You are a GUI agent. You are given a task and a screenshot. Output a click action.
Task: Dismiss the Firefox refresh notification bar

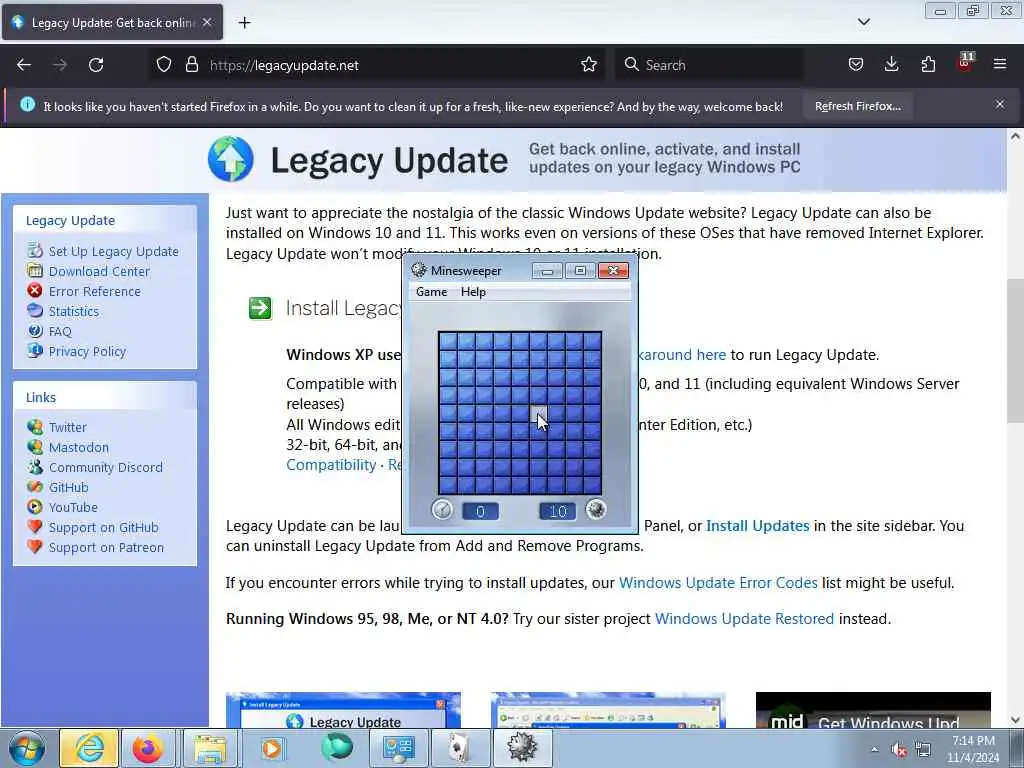point(1000,104)
